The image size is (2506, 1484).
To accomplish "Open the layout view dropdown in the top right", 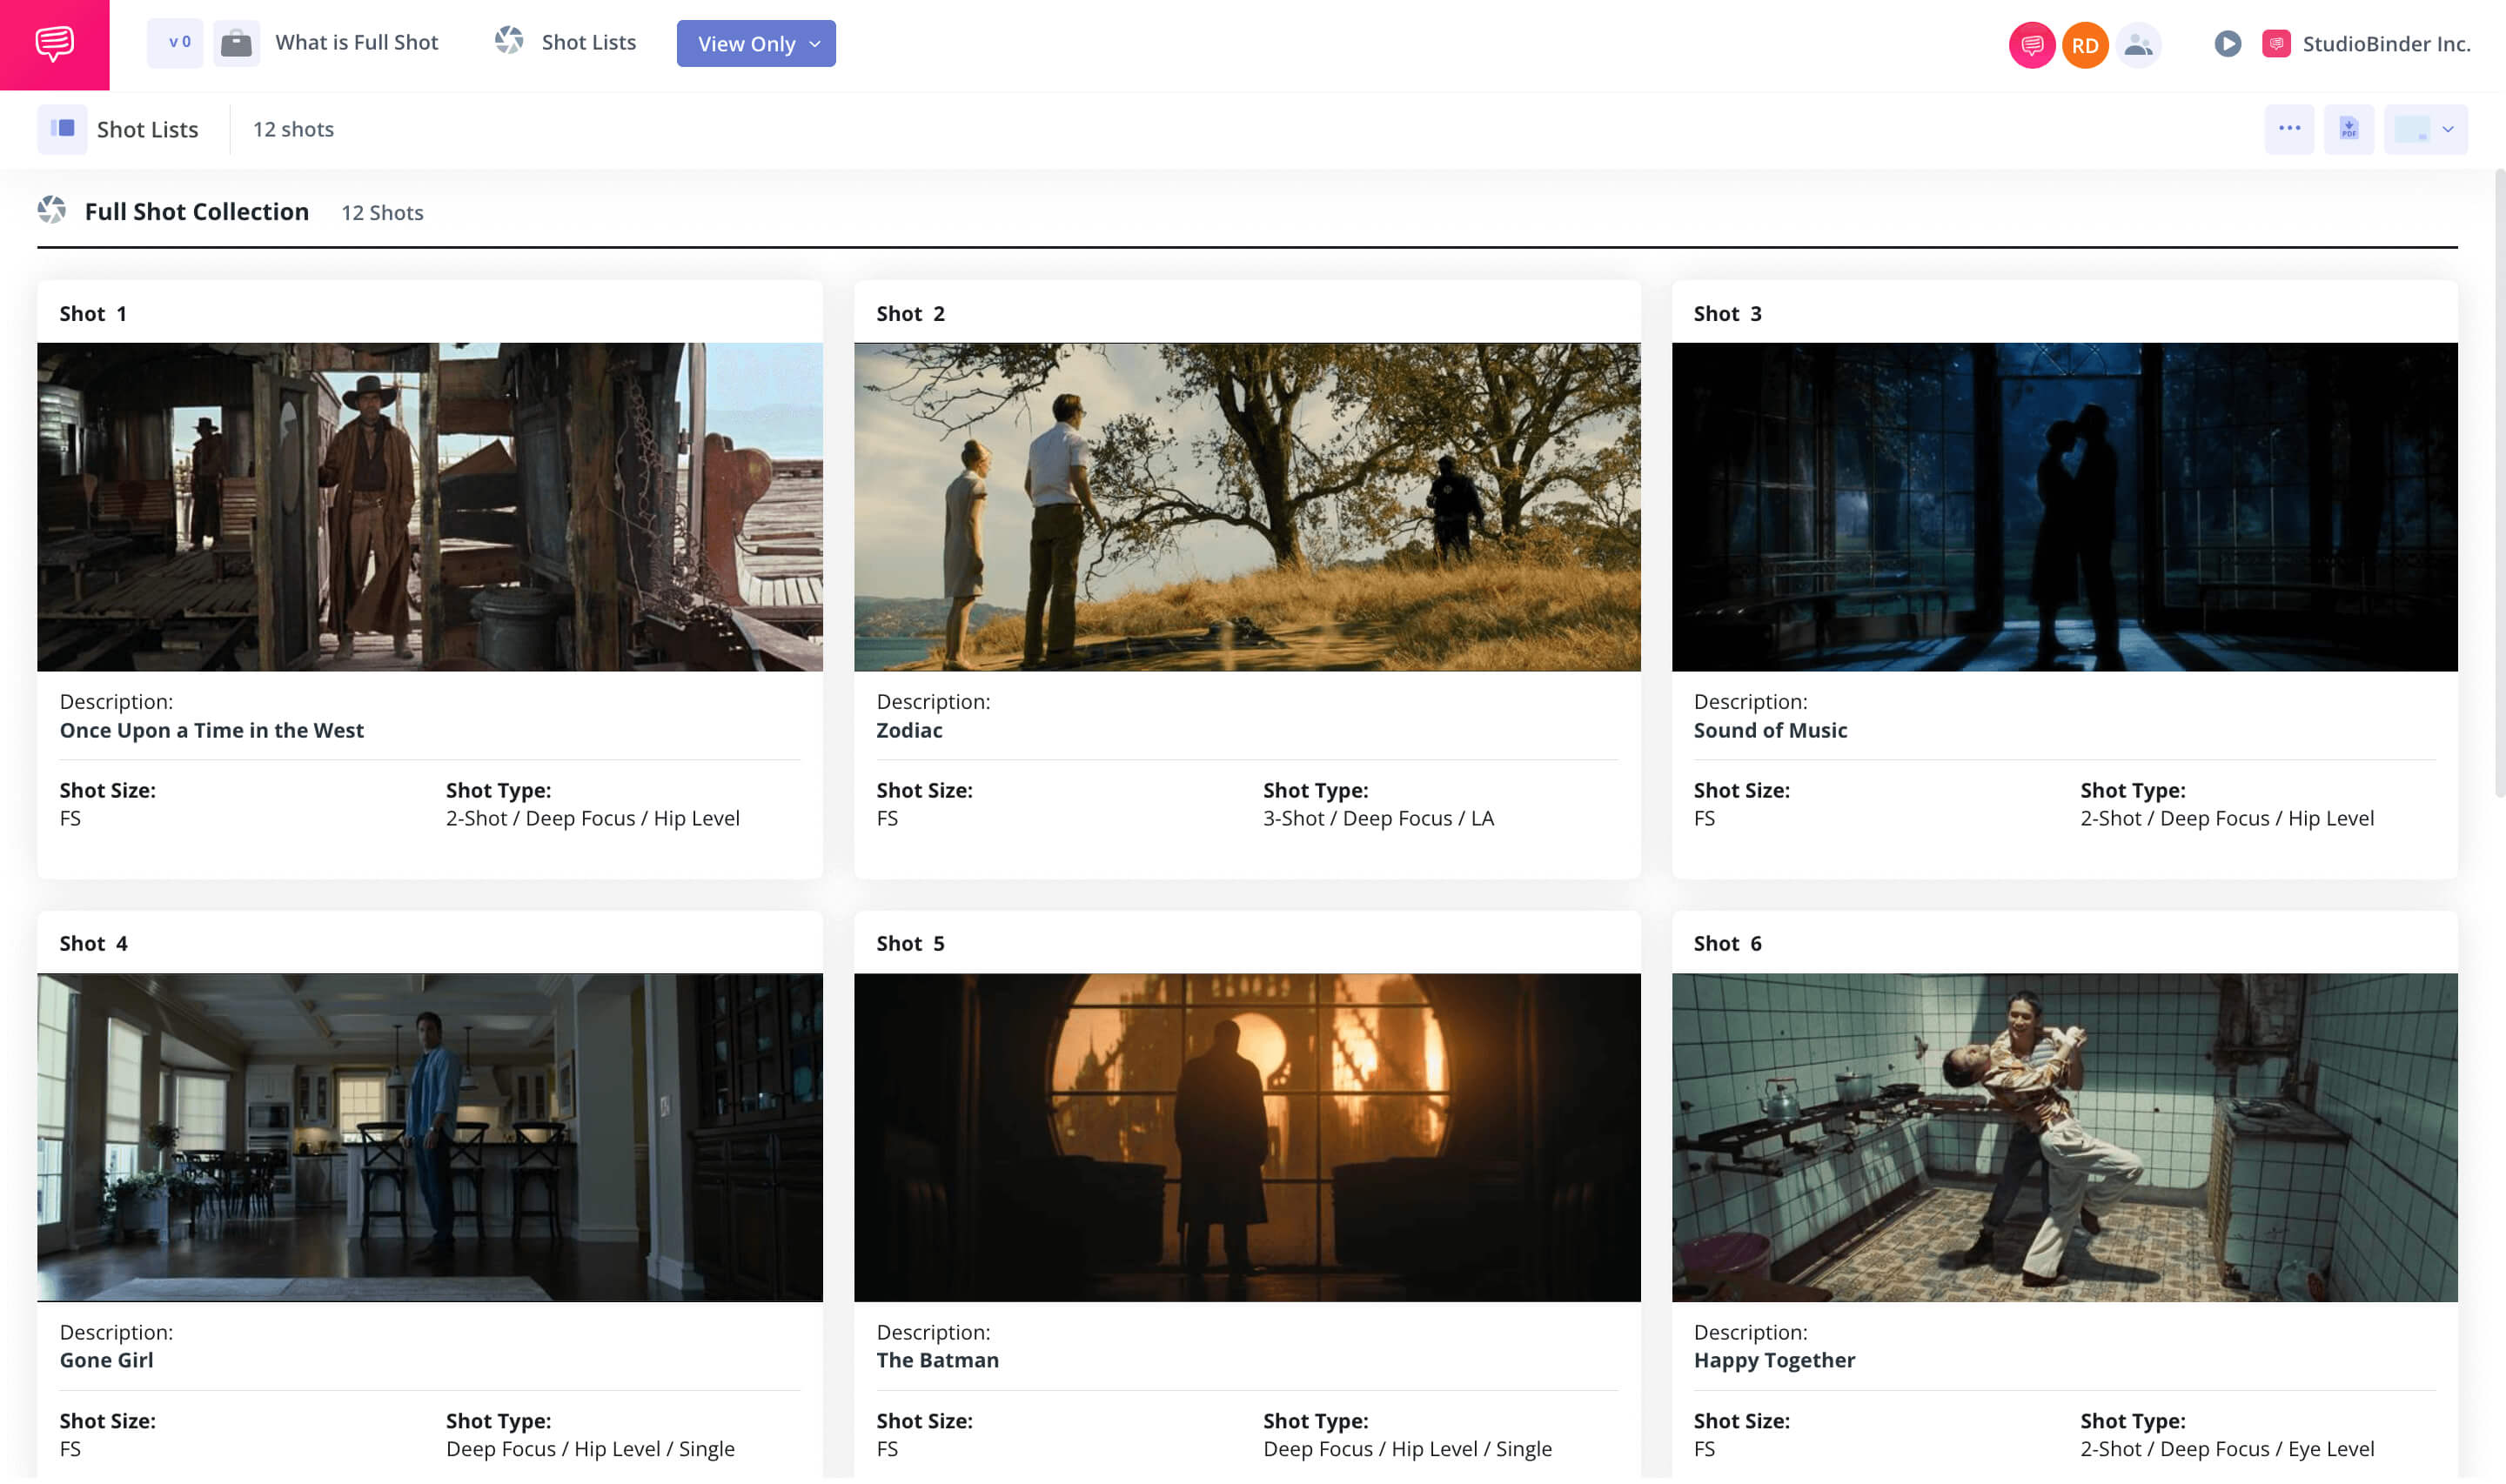I will (x=2426, y=129).
